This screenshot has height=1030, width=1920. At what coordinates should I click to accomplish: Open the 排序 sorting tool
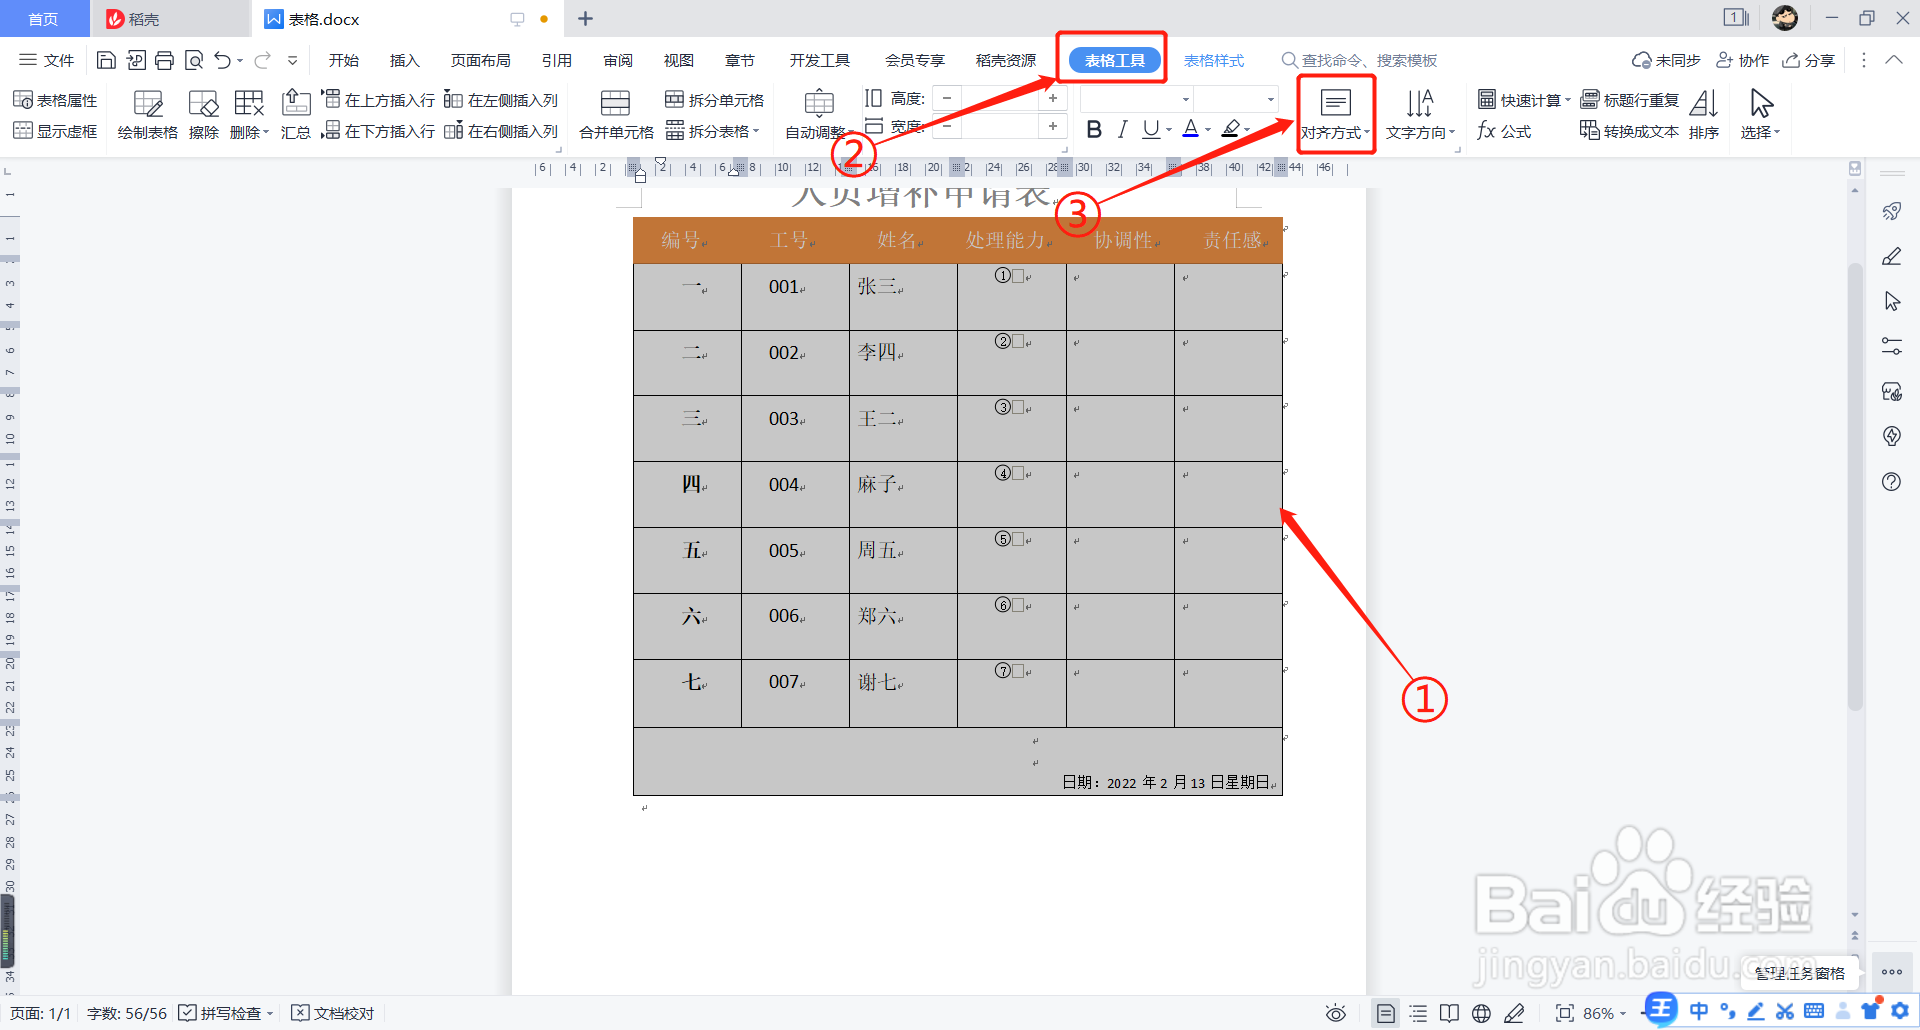coord(1703,113)
